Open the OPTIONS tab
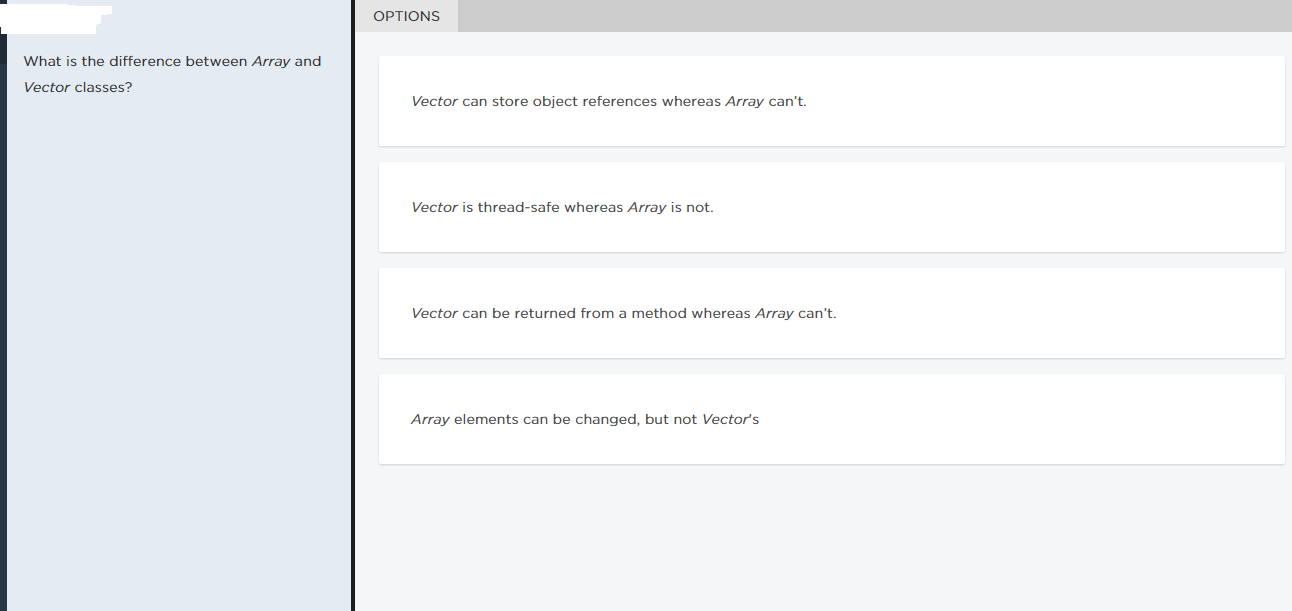This screenshot has height=611, width=1292. [406, 16]
